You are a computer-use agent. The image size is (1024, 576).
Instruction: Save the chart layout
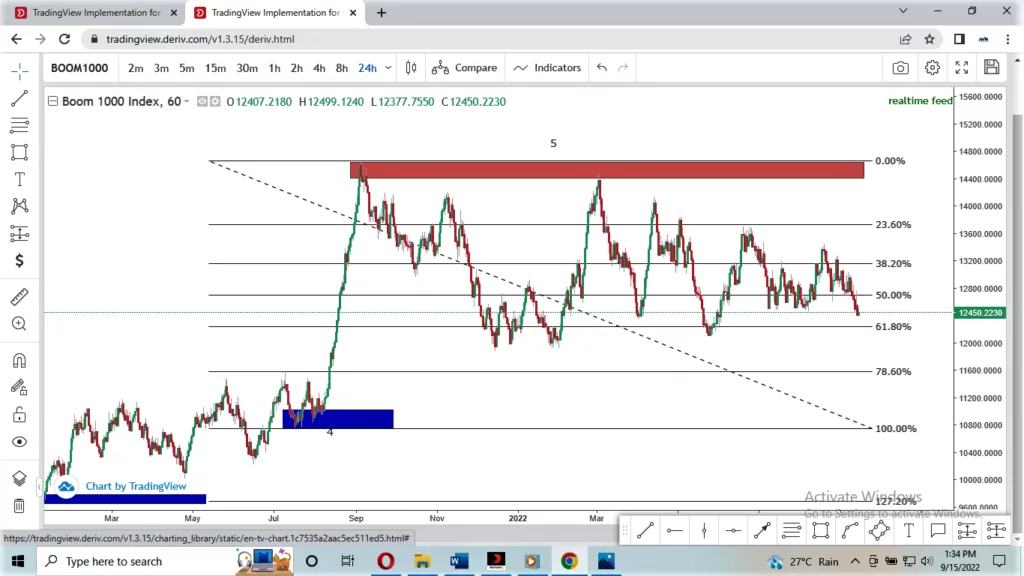992,67
